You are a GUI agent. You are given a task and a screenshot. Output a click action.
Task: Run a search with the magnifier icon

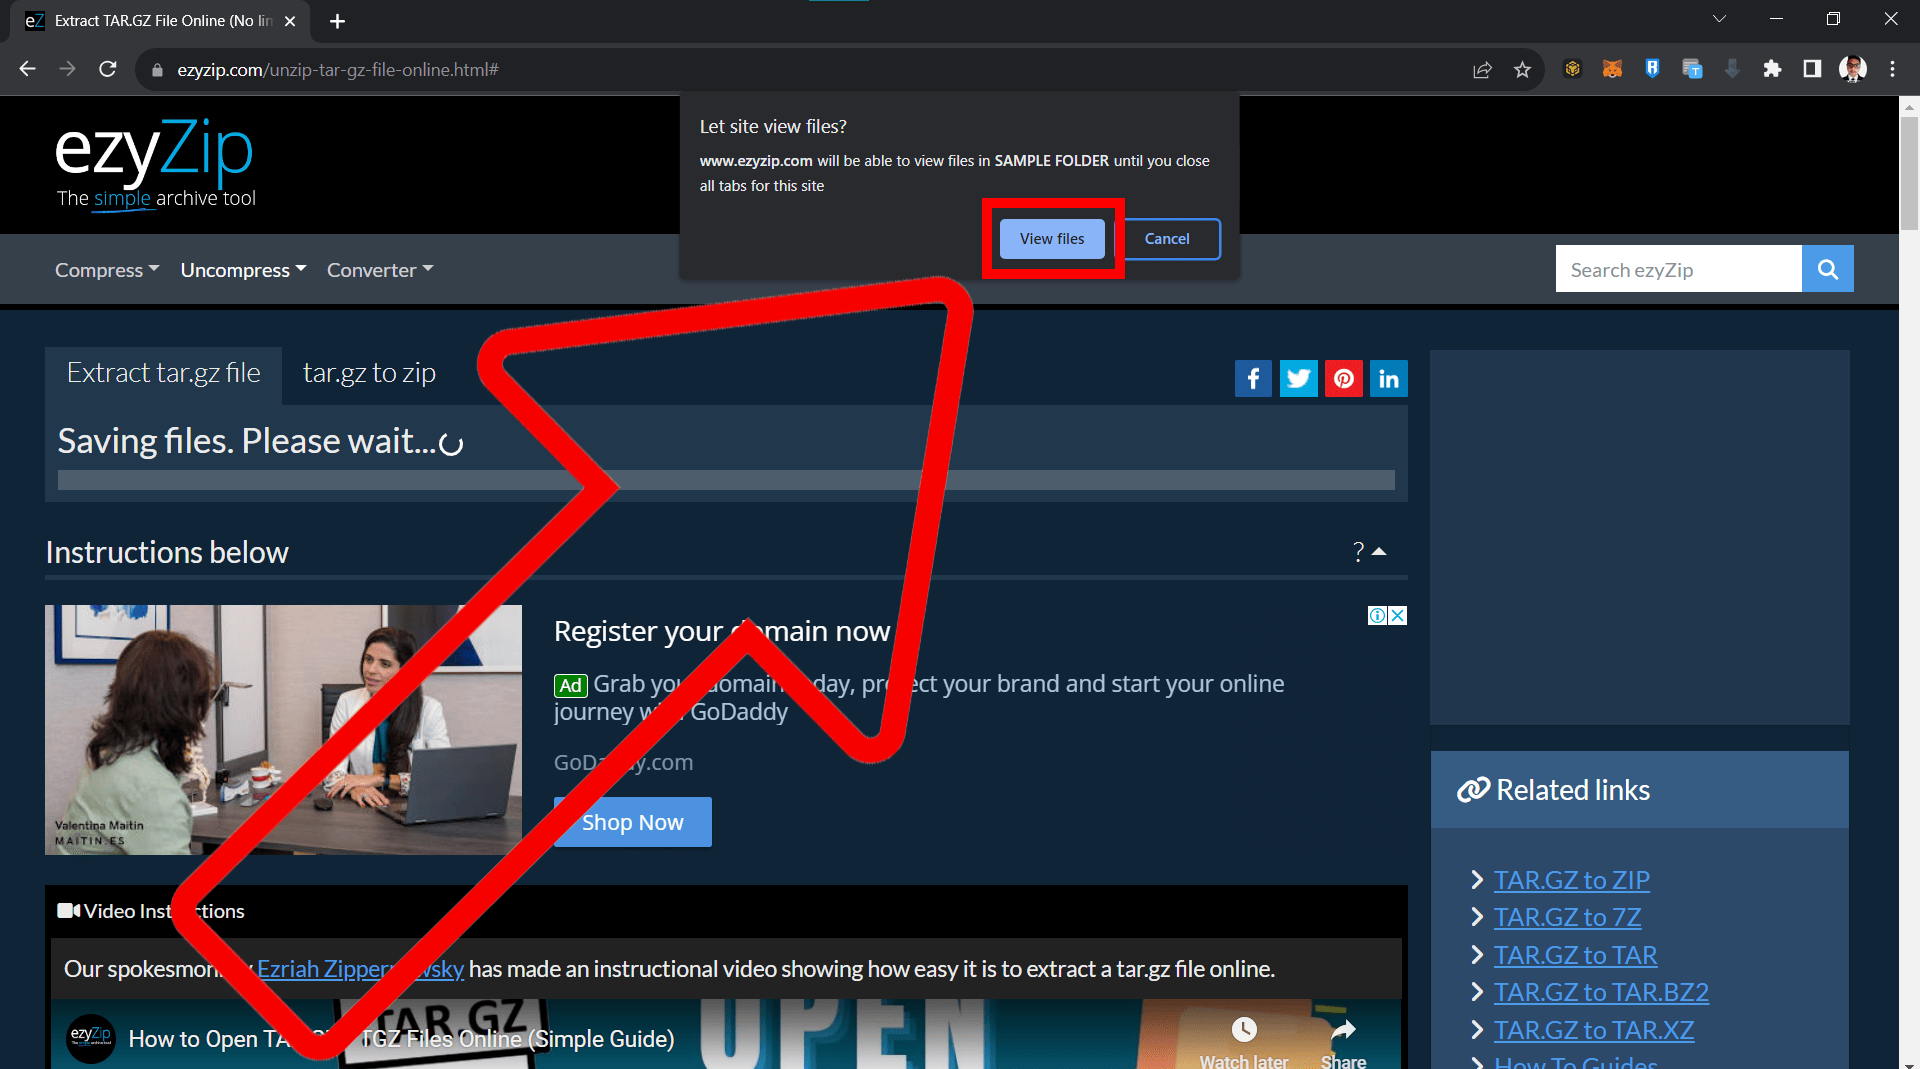click(1828, 268)
